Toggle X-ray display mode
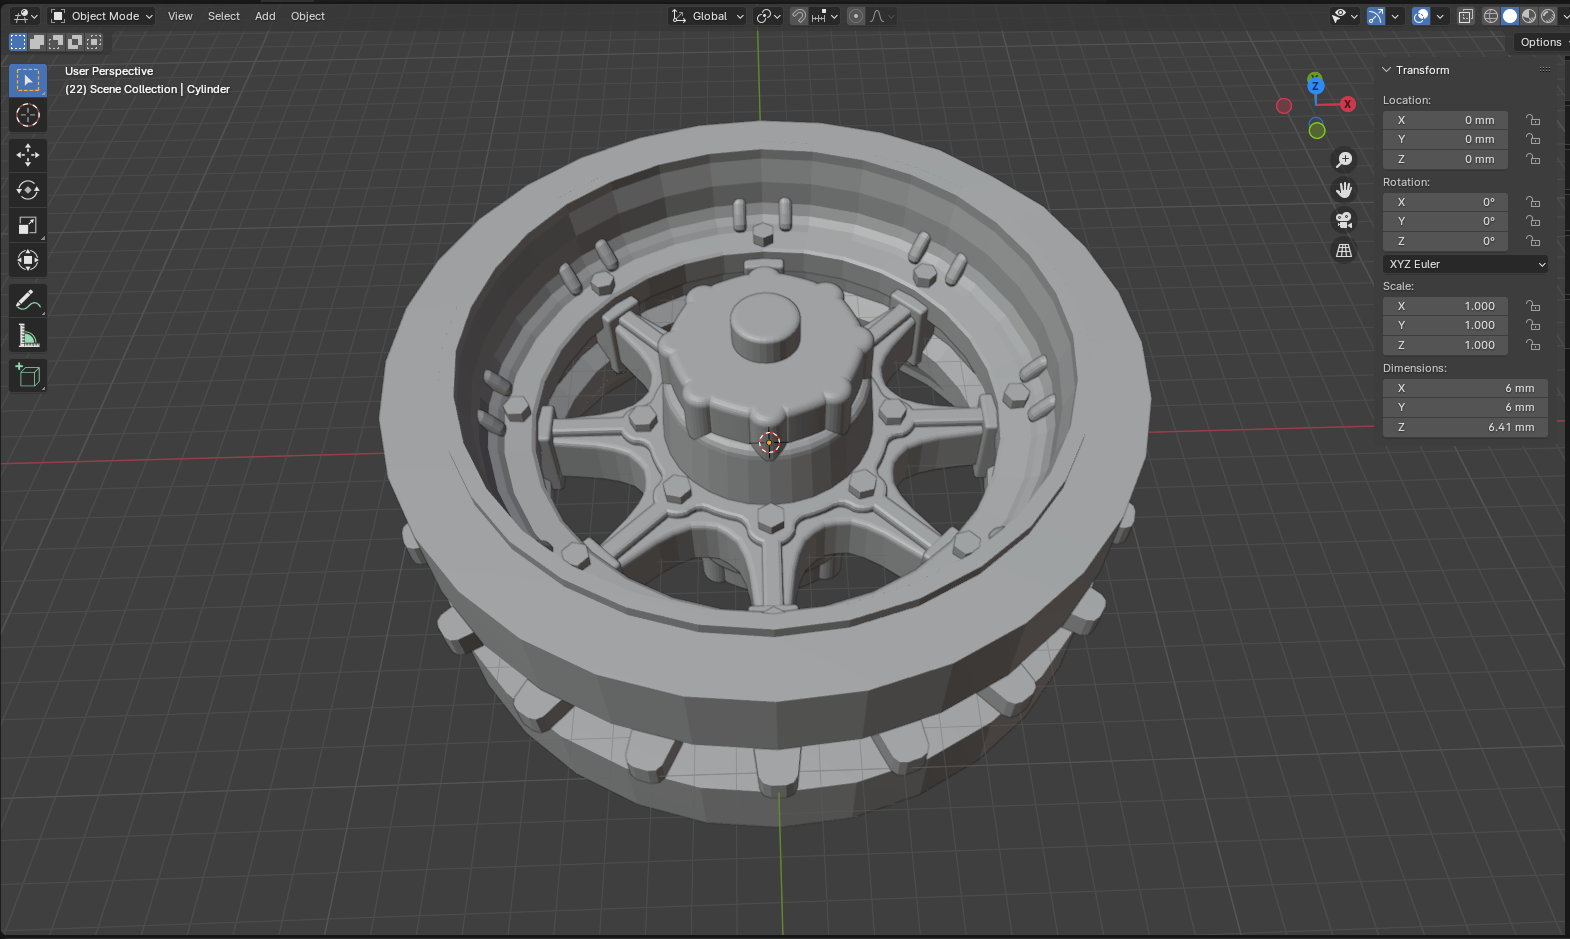This screenshot has height=939, width=1570. coord(1465,16)
